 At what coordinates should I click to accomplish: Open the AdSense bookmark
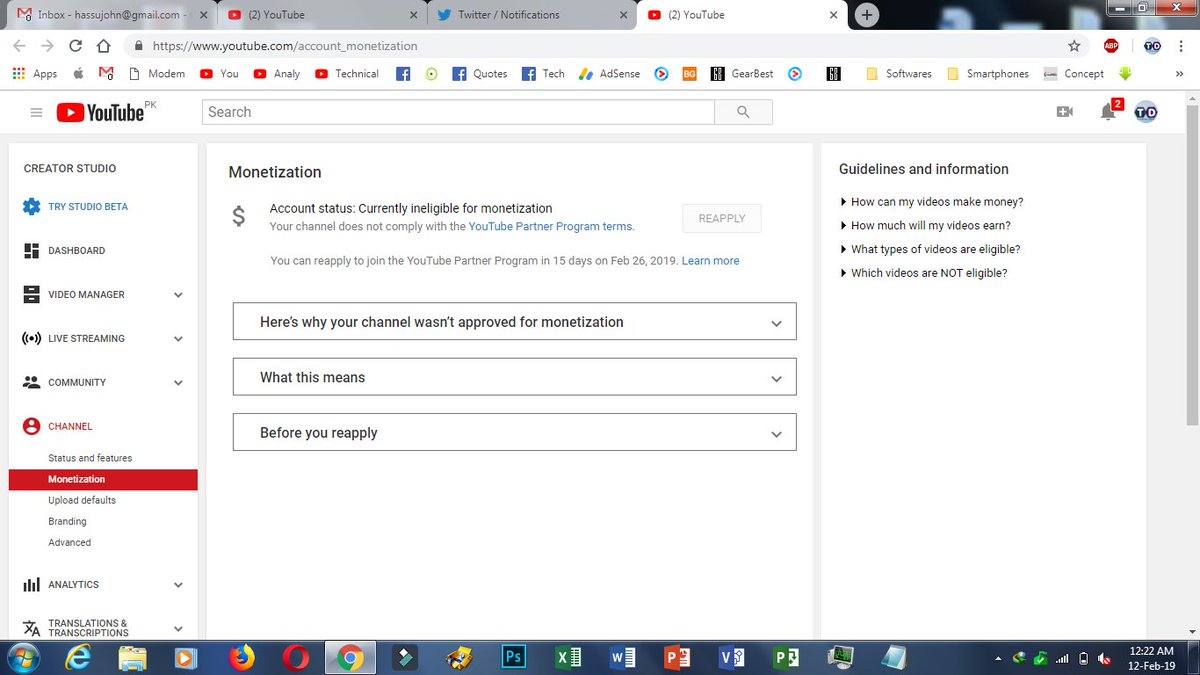click(609, 74)
